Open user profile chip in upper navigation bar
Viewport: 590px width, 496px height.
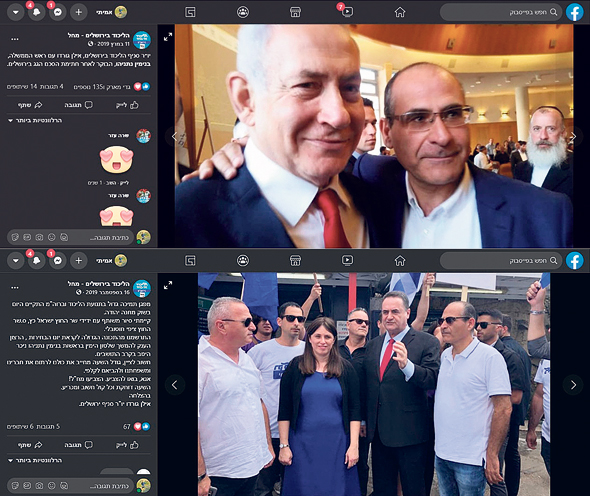(x=111, y=12)
